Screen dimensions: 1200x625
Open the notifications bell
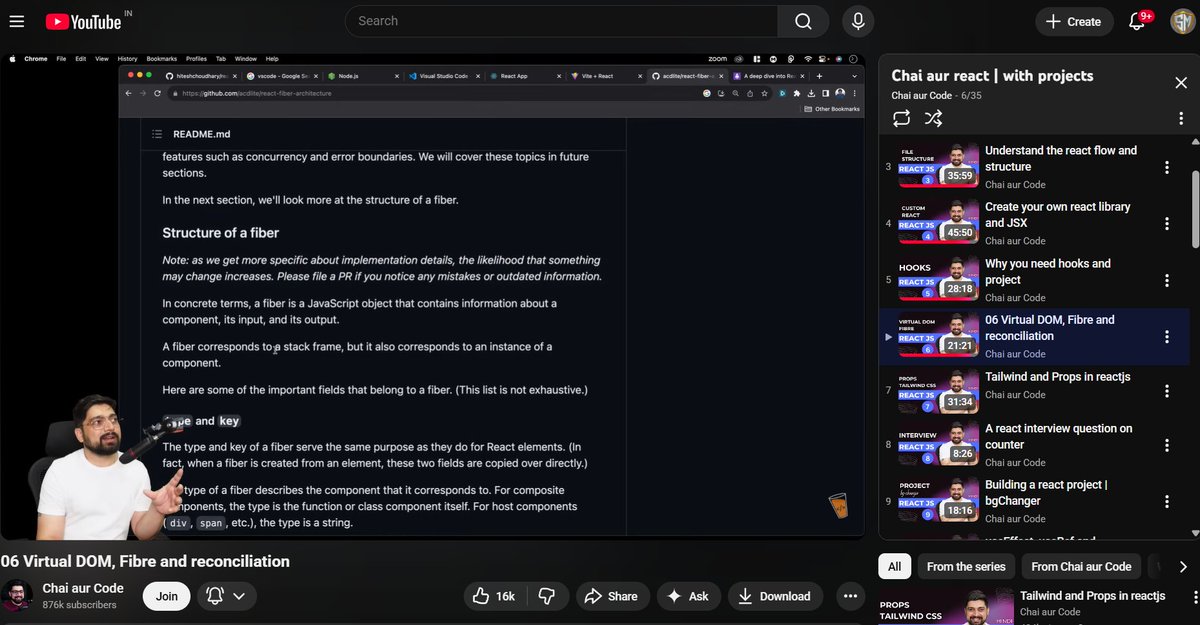pyautogui.click(x=1137, y=21)
